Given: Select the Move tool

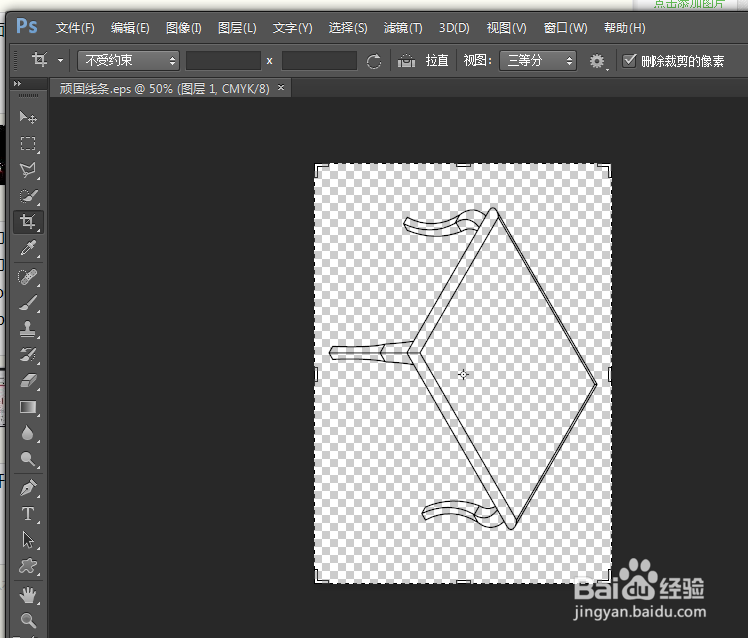Looking at the screenshot, I should (28, 117).
